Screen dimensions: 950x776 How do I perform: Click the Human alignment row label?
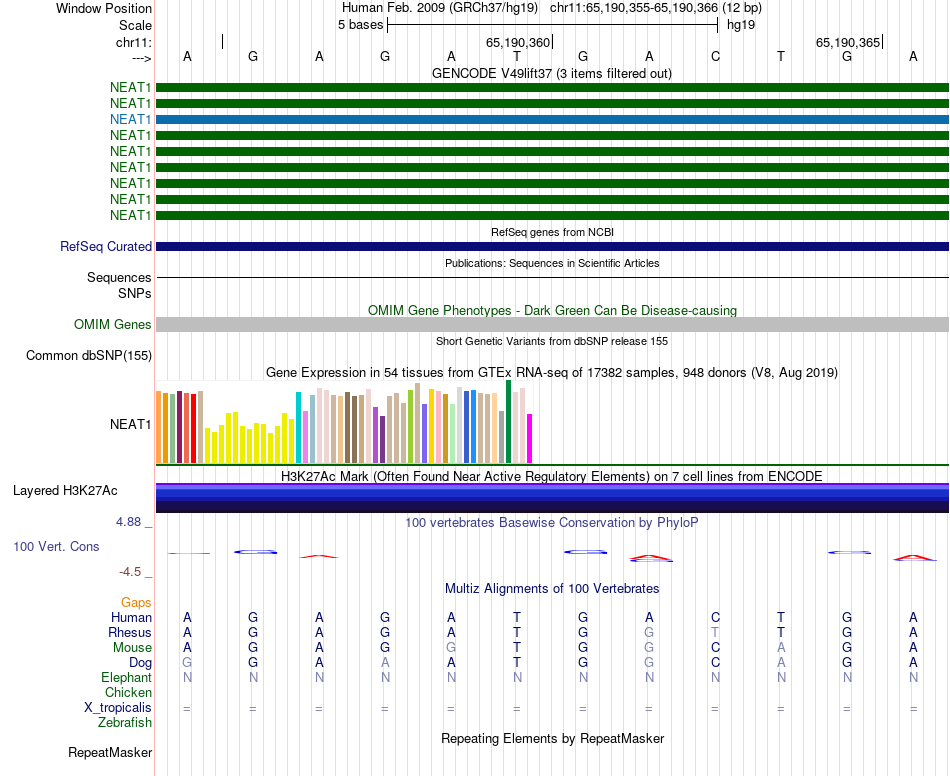click(131, 617)
